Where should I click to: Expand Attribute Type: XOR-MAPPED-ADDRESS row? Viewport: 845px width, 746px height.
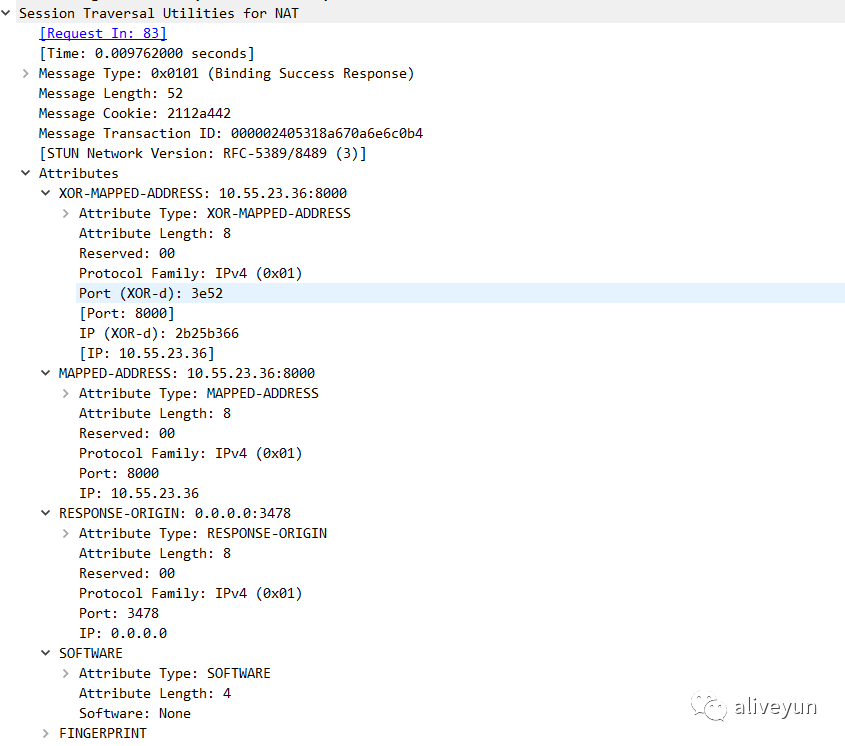pyautogui.click(x=66, y=213)
